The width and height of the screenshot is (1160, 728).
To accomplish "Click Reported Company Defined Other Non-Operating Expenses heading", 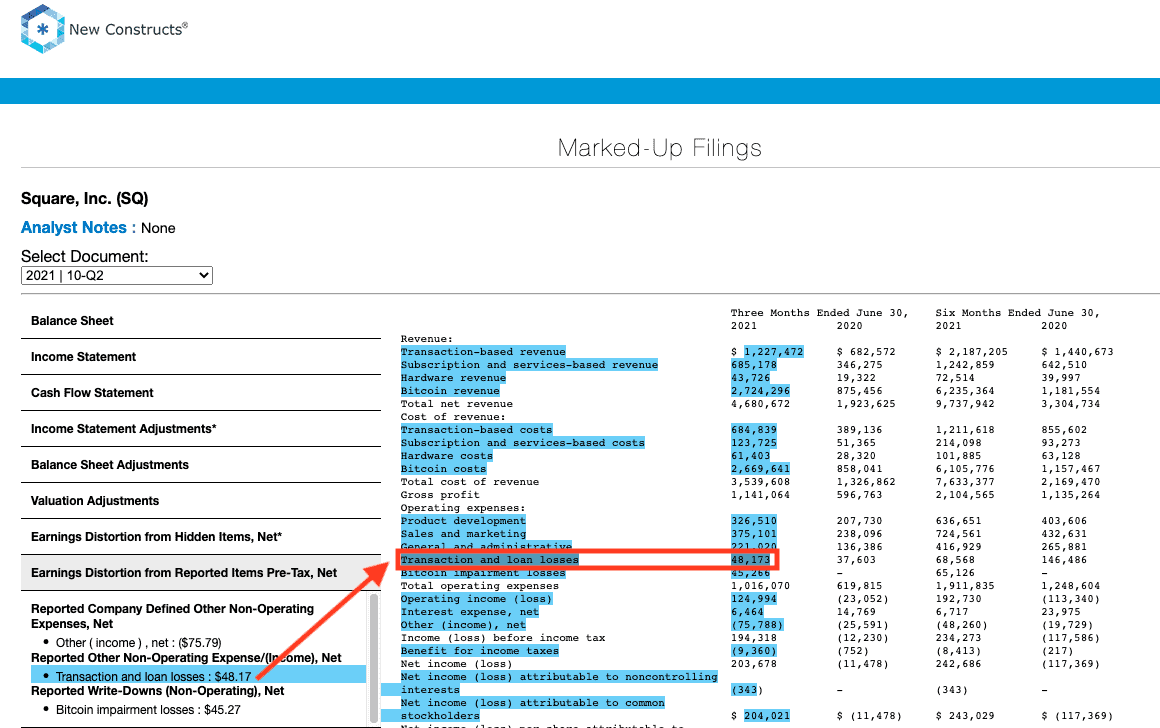I will [x=172, y=616].
